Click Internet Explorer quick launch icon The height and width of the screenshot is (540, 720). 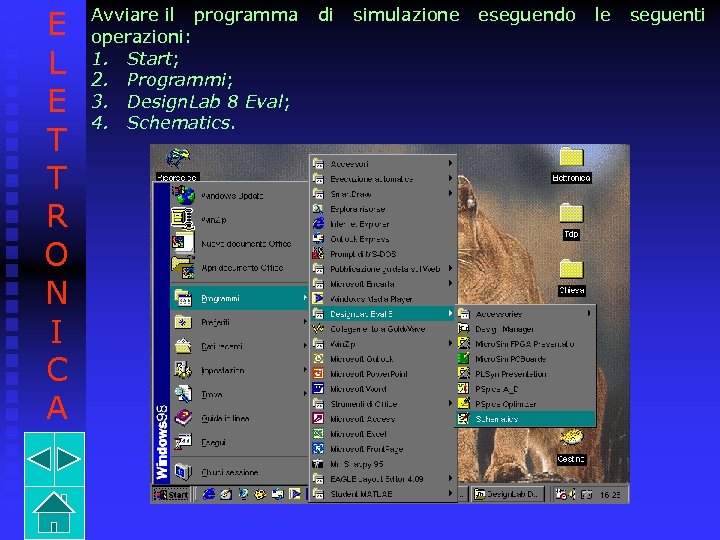(209, 495)
